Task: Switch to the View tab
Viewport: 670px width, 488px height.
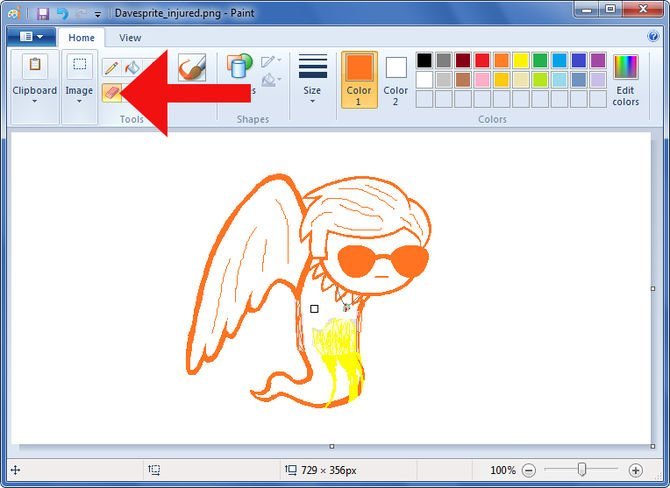Action: 130,38
